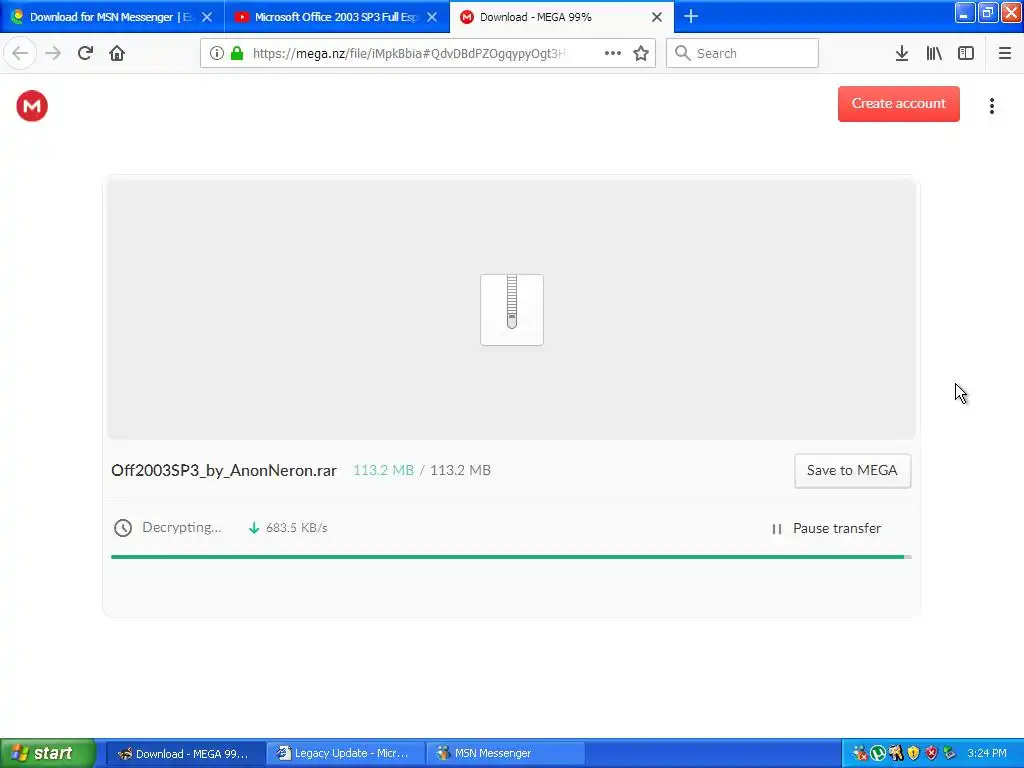Minimize the Firefox window
Screen dimensions: 1024x768
pos(965,12)
